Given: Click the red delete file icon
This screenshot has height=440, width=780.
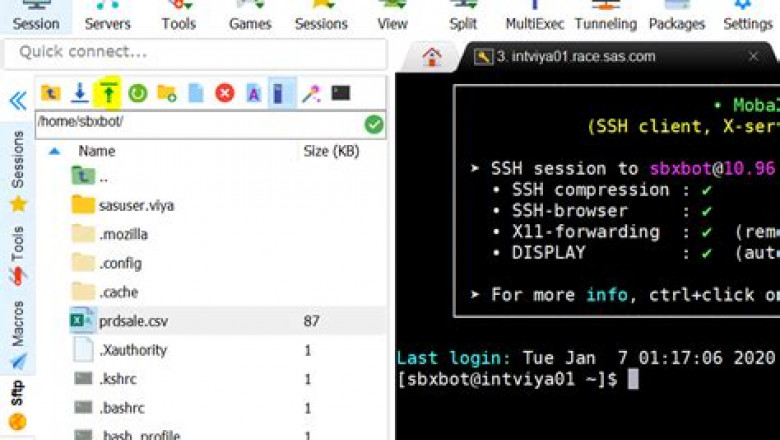Looking at the screenshot, I should tap(225, 93).
